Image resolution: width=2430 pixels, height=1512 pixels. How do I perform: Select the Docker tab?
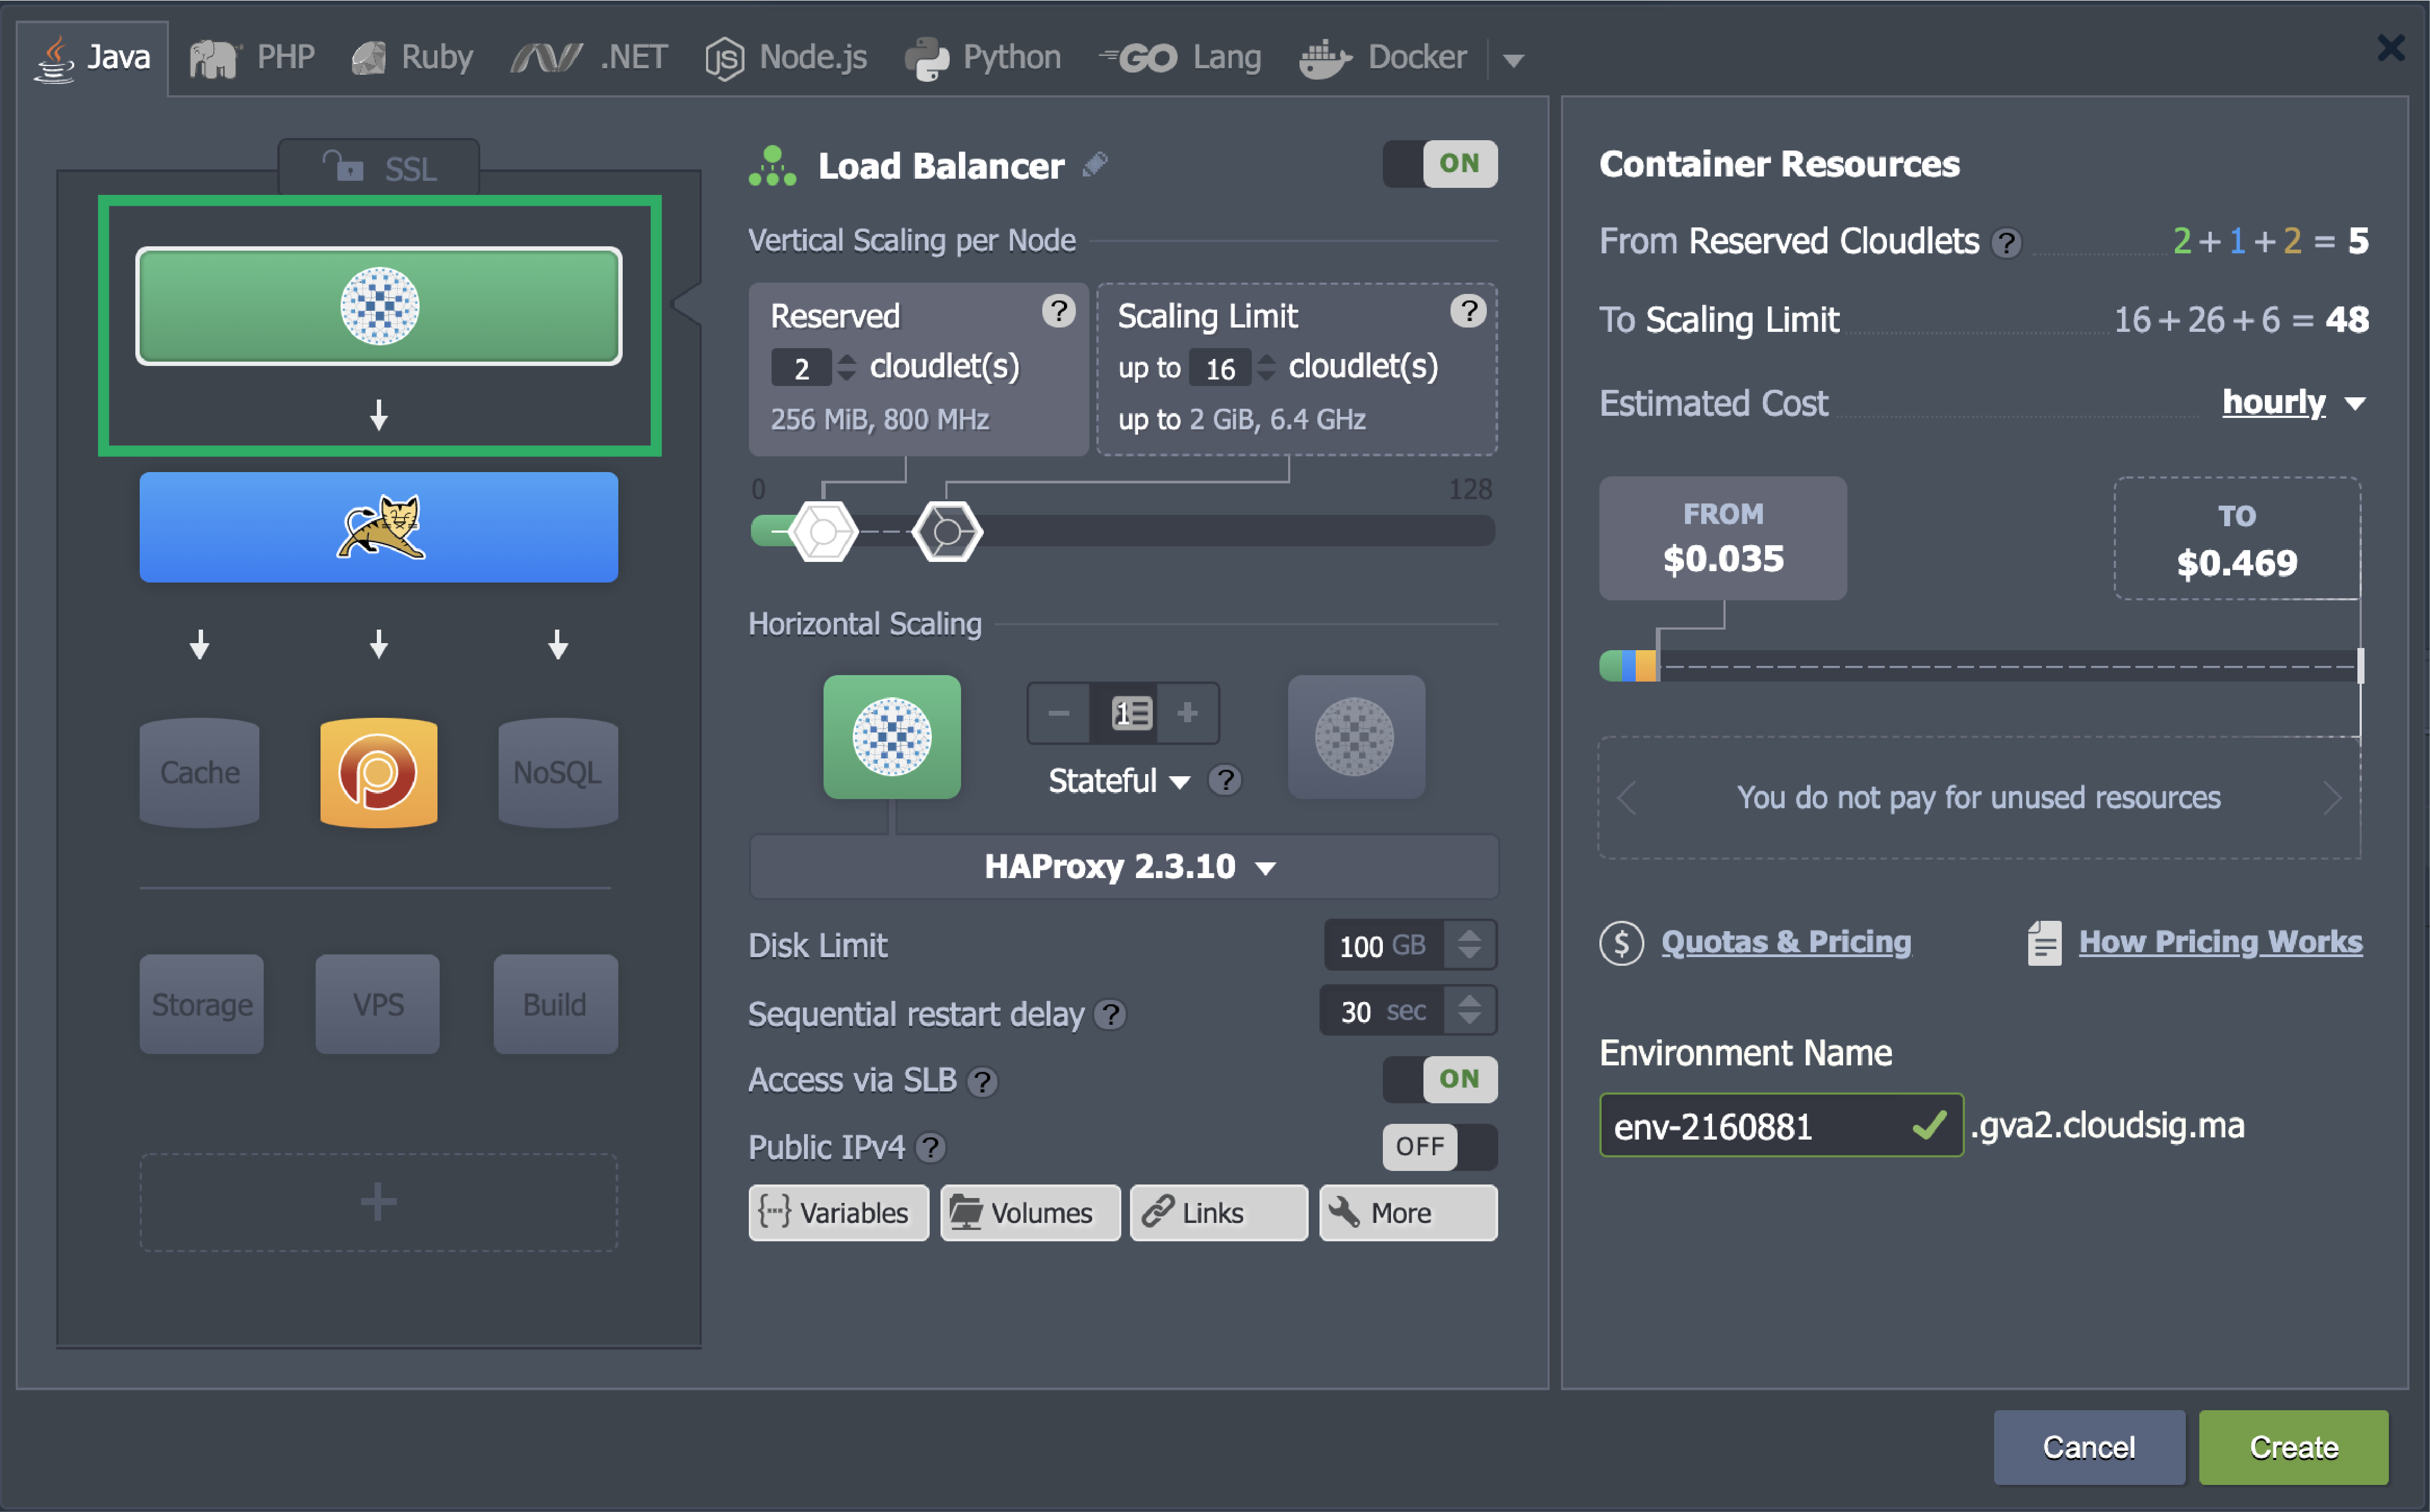click(x=1383, y=58)
